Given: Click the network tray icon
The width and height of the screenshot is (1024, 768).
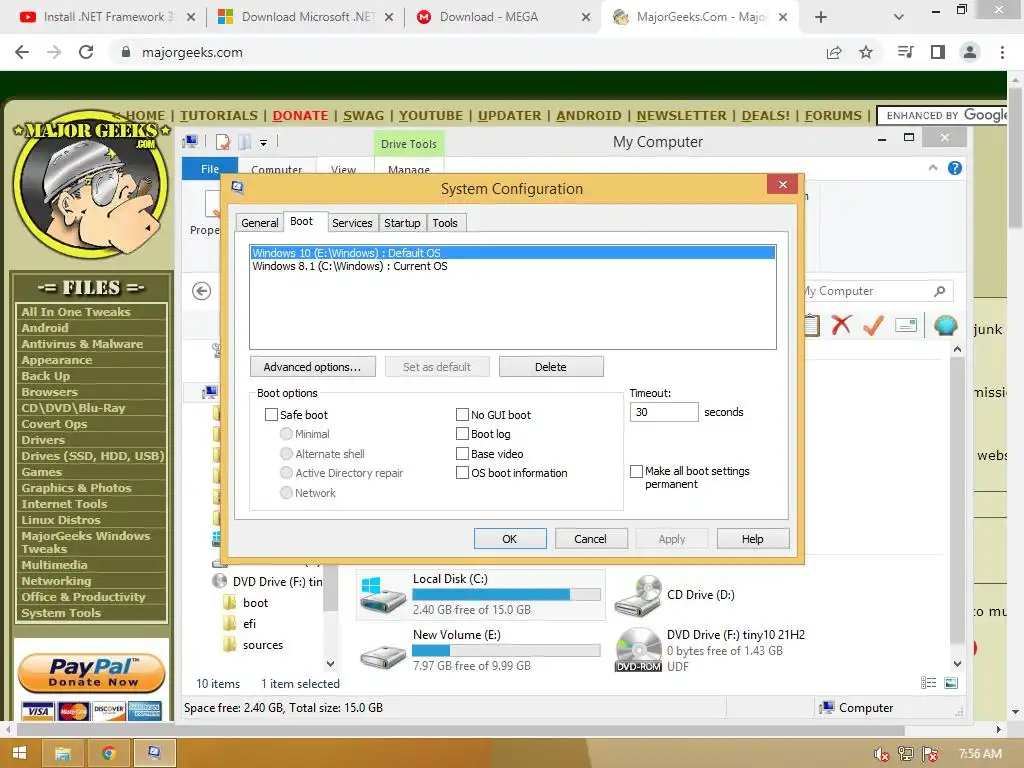Looking at the screenshot, I should [x=906, y=754].
